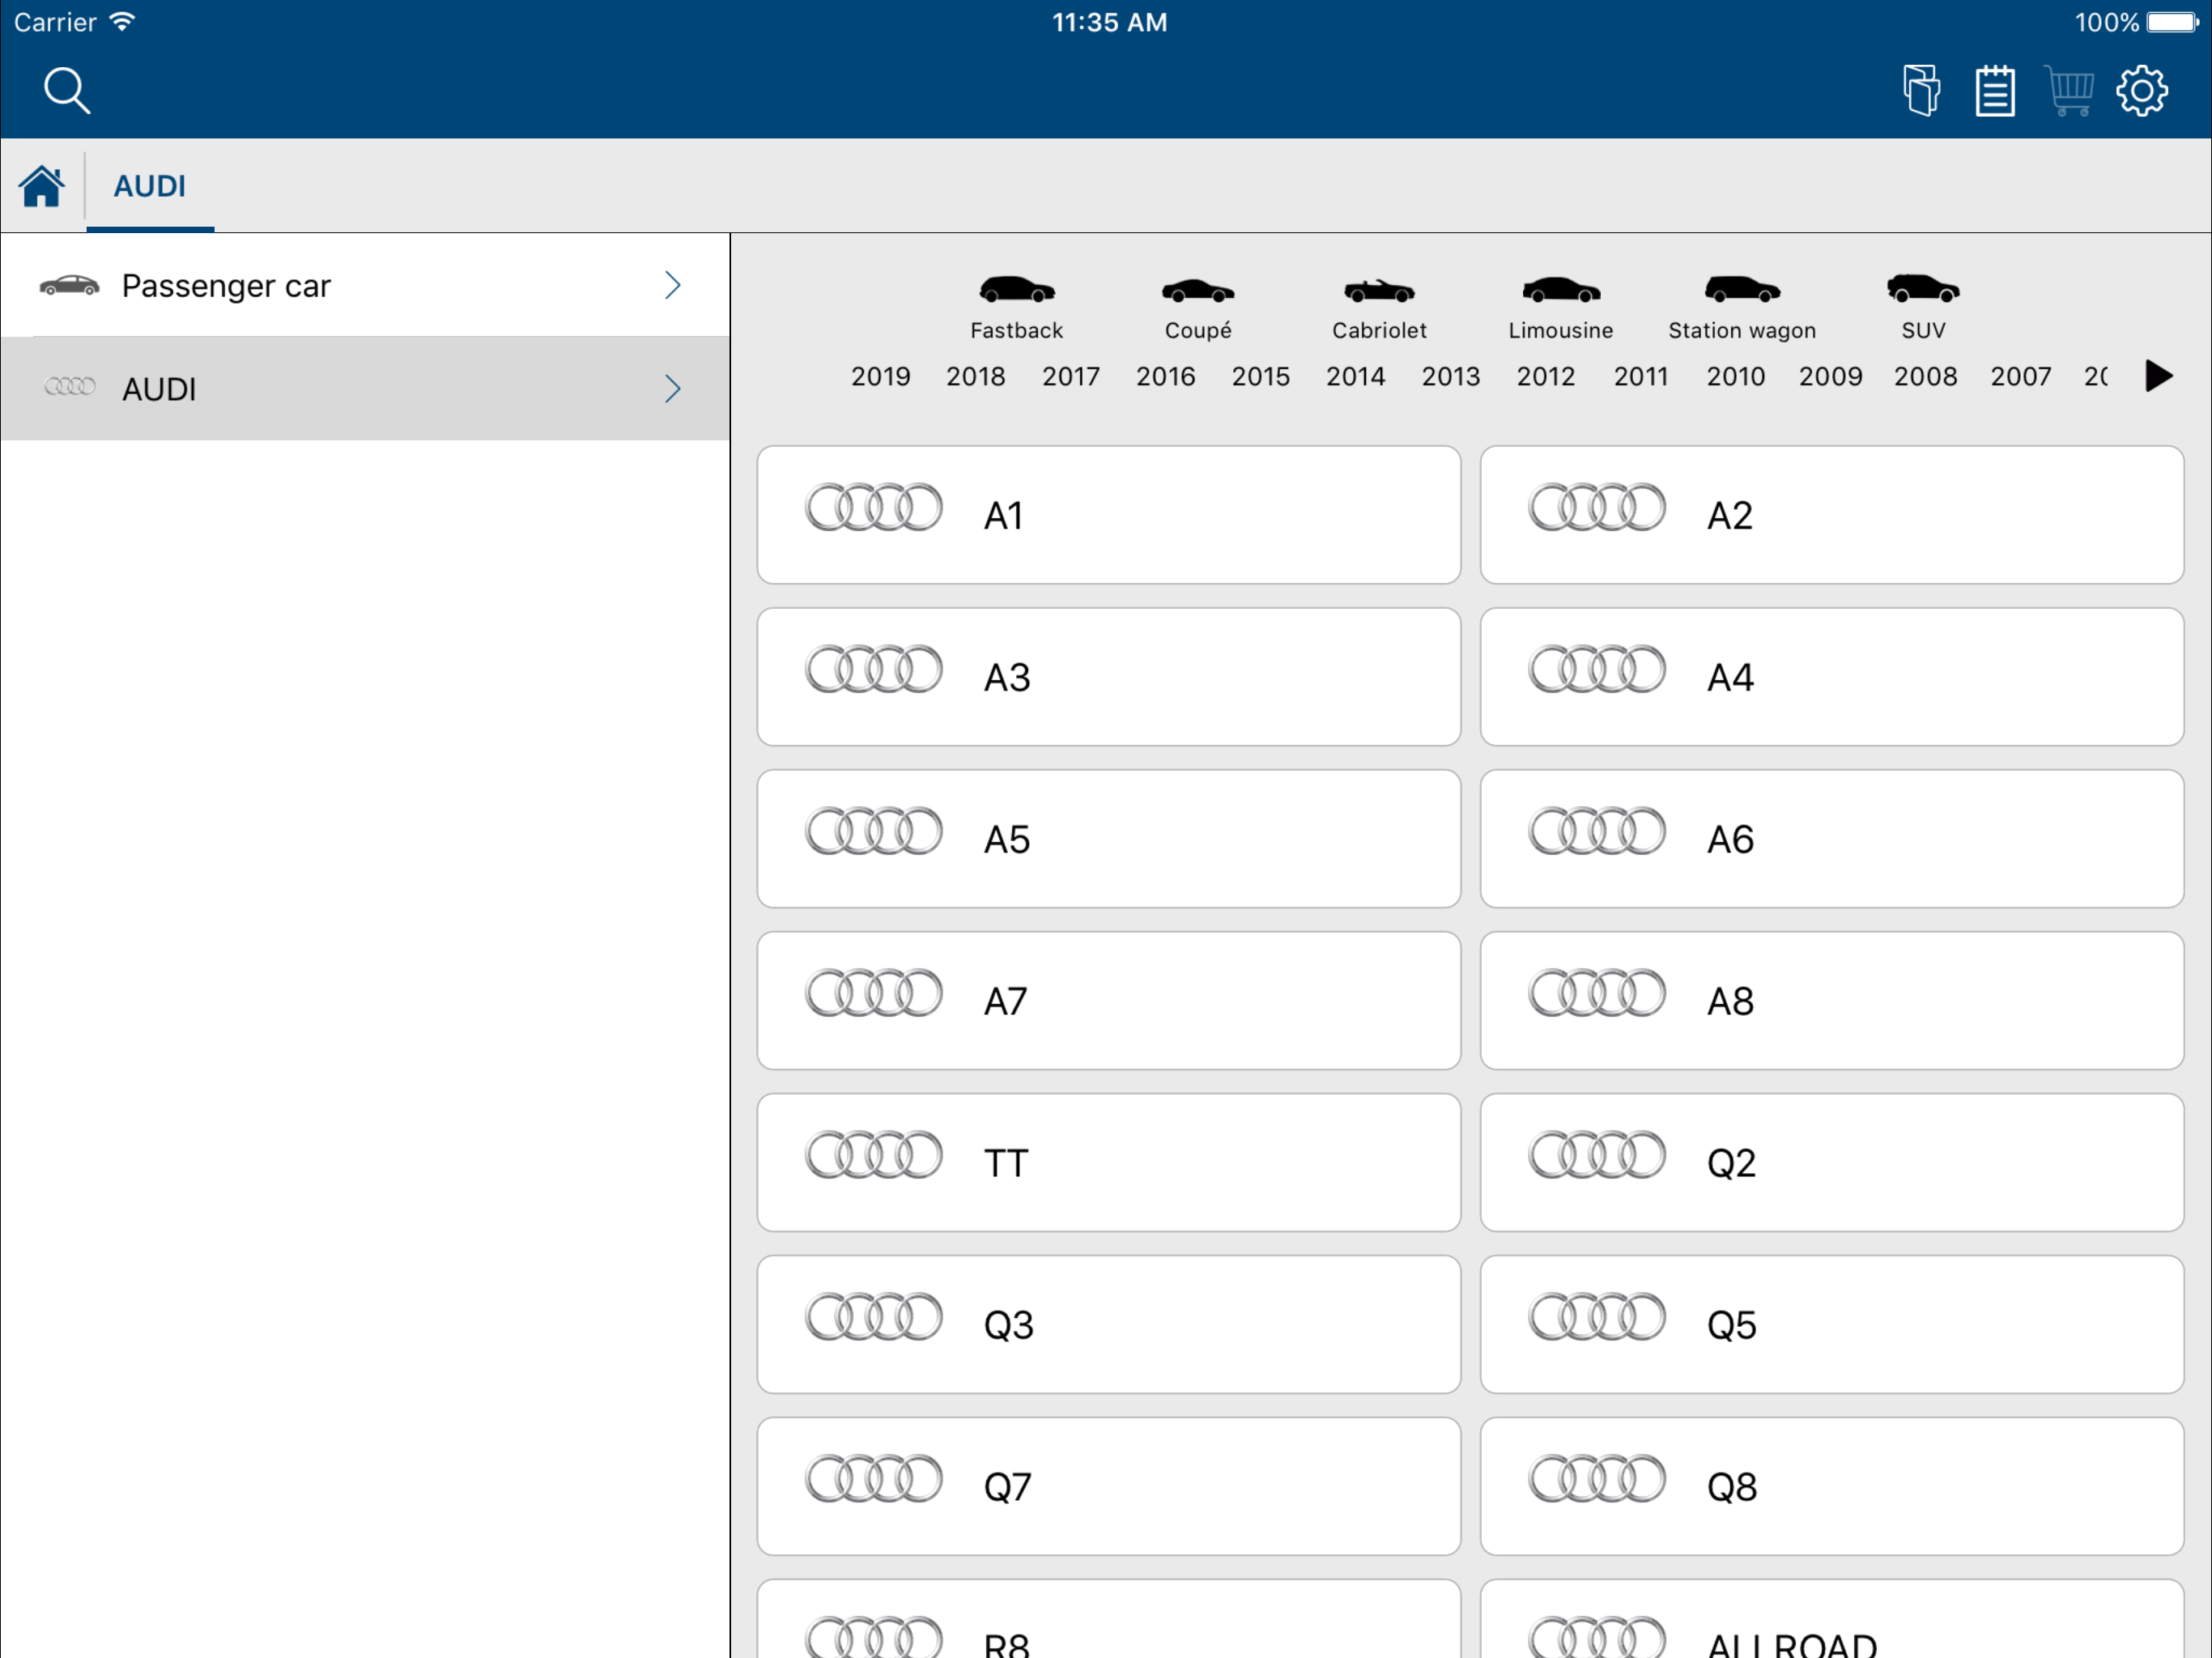Open the A2 model card
This screenshot has height=1658, width=2212.
pos(1831,515)
